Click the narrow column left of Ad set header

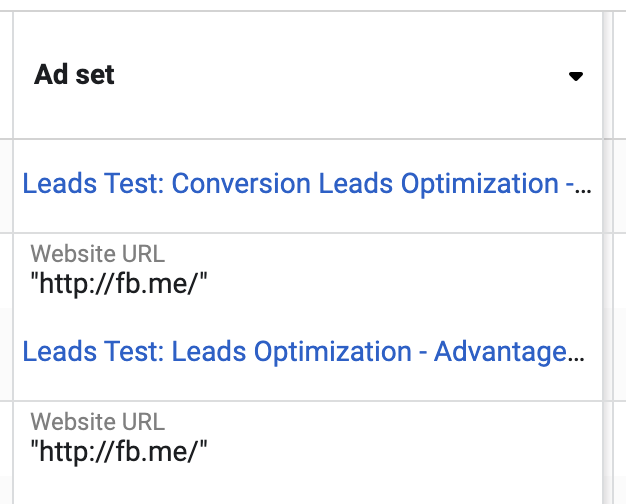[6, 75]
